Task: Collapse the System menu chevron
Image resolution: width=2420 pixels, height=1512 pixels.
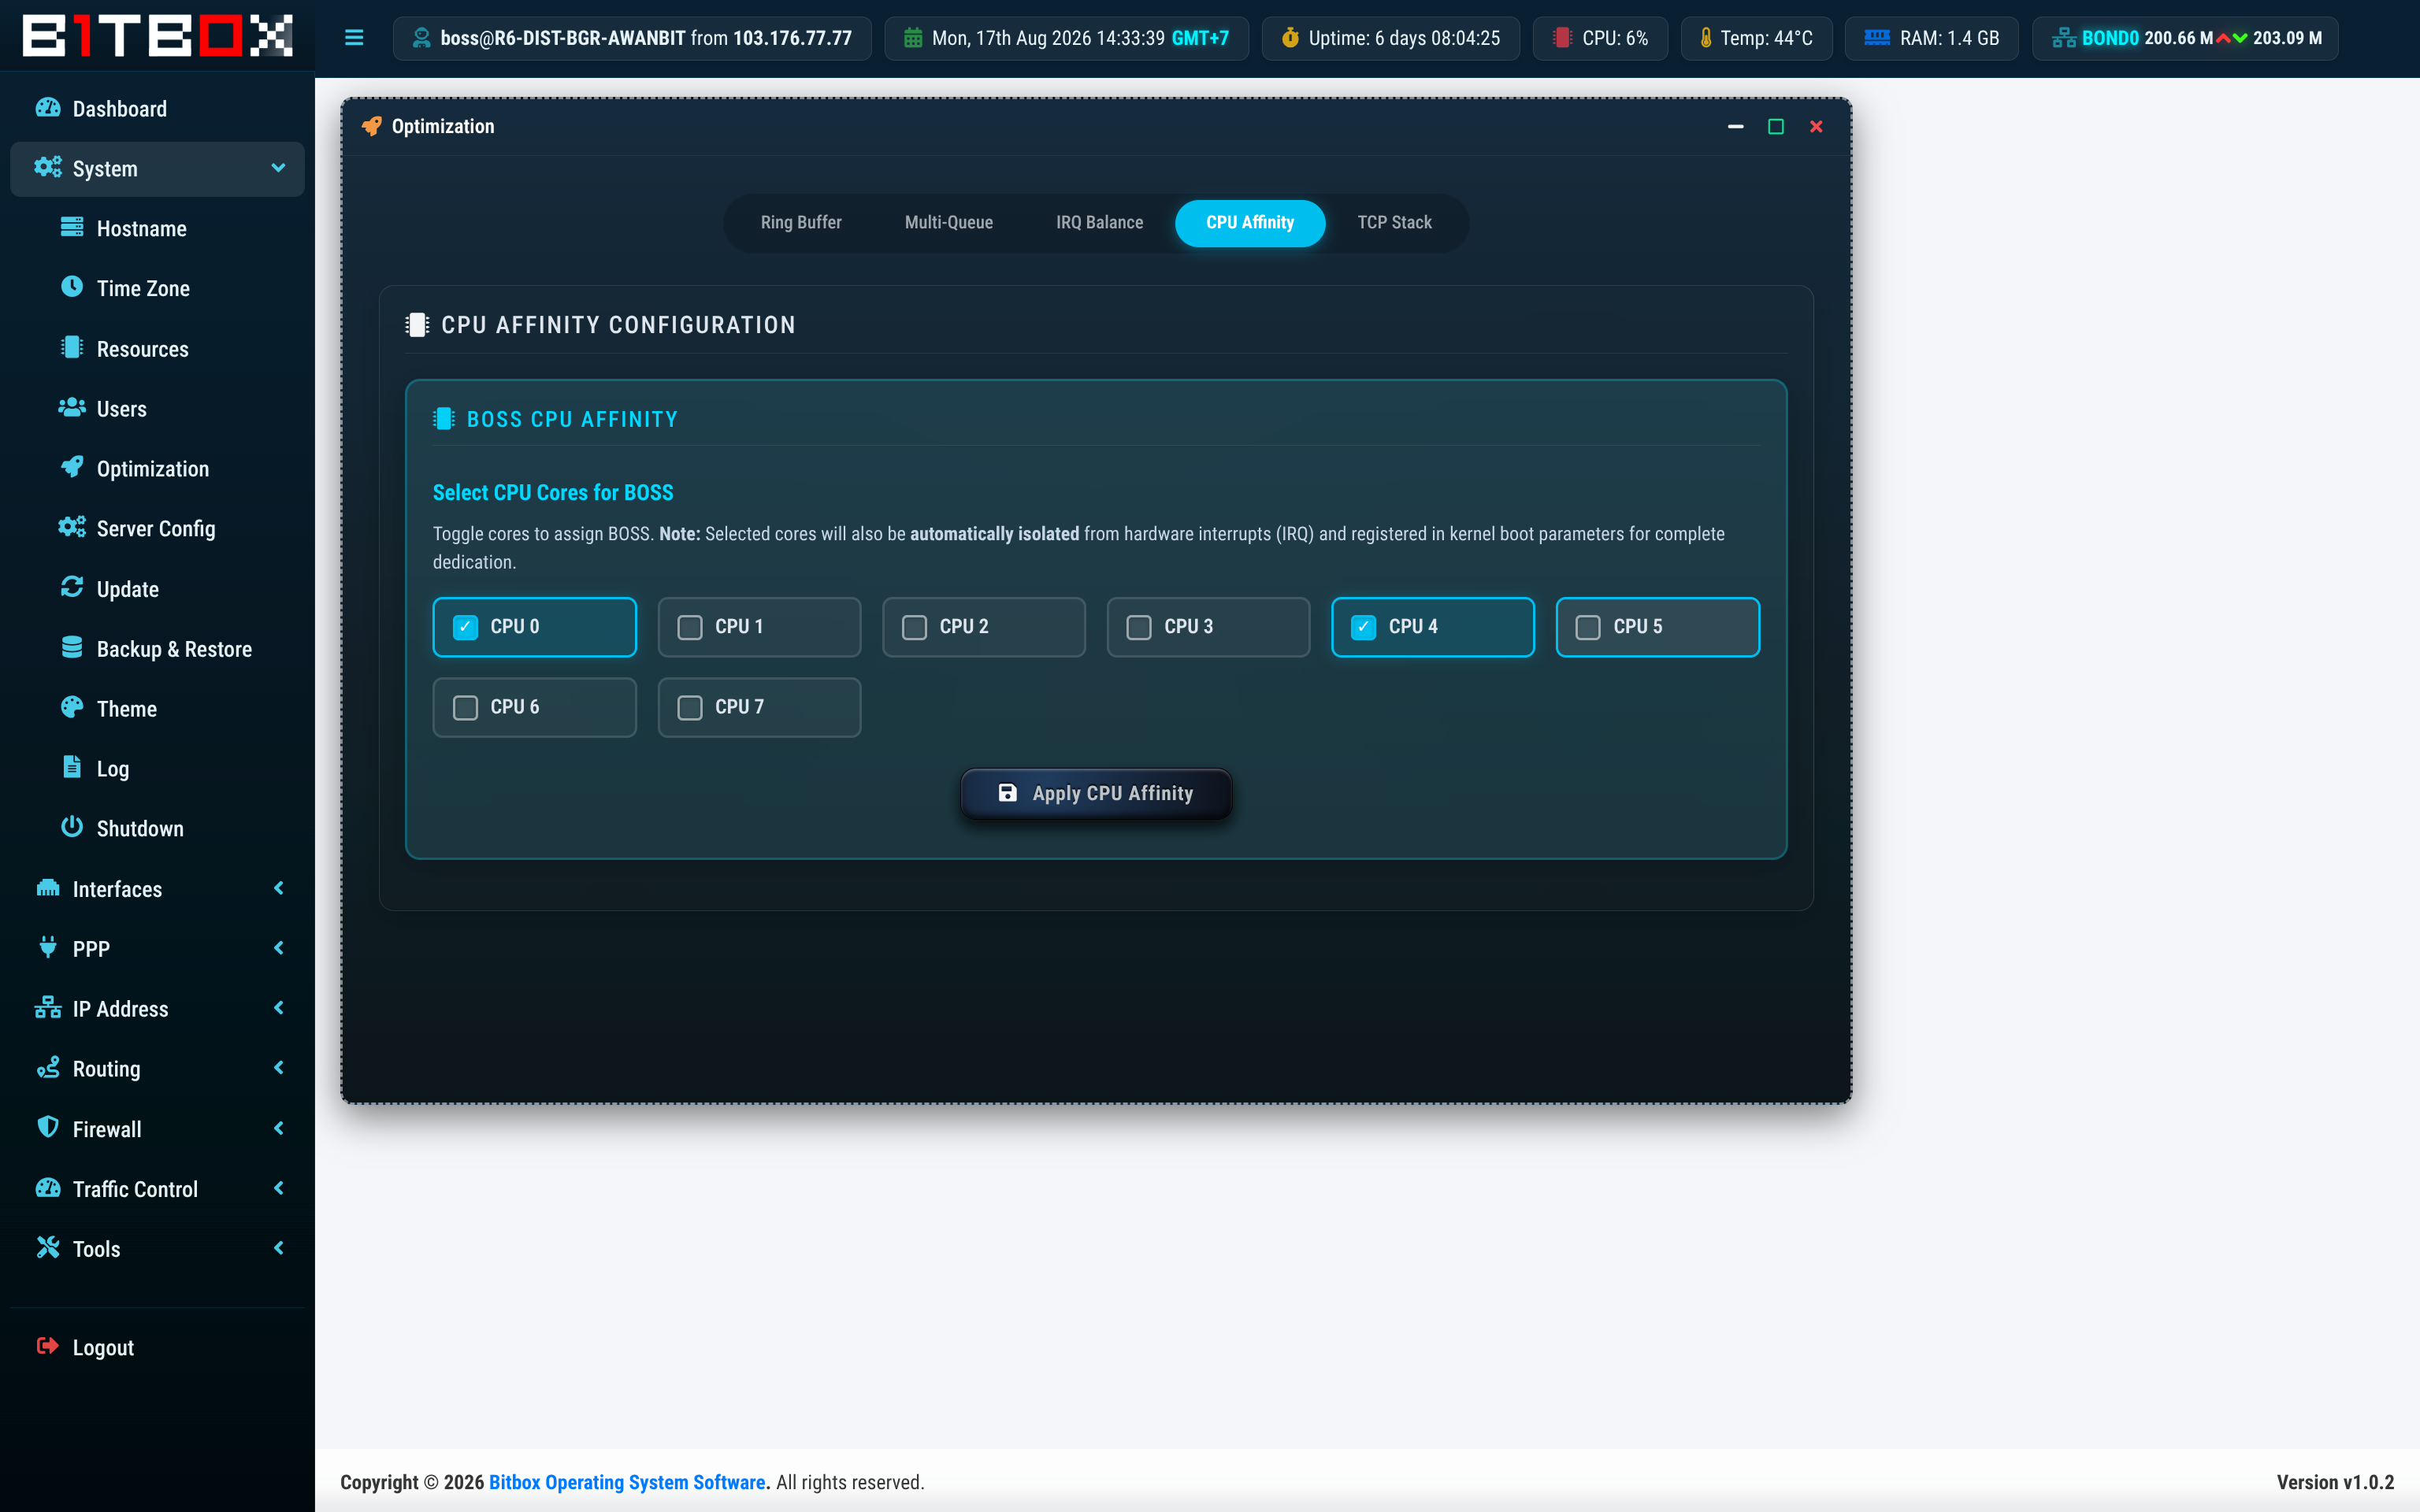Action: pos(278,168)
